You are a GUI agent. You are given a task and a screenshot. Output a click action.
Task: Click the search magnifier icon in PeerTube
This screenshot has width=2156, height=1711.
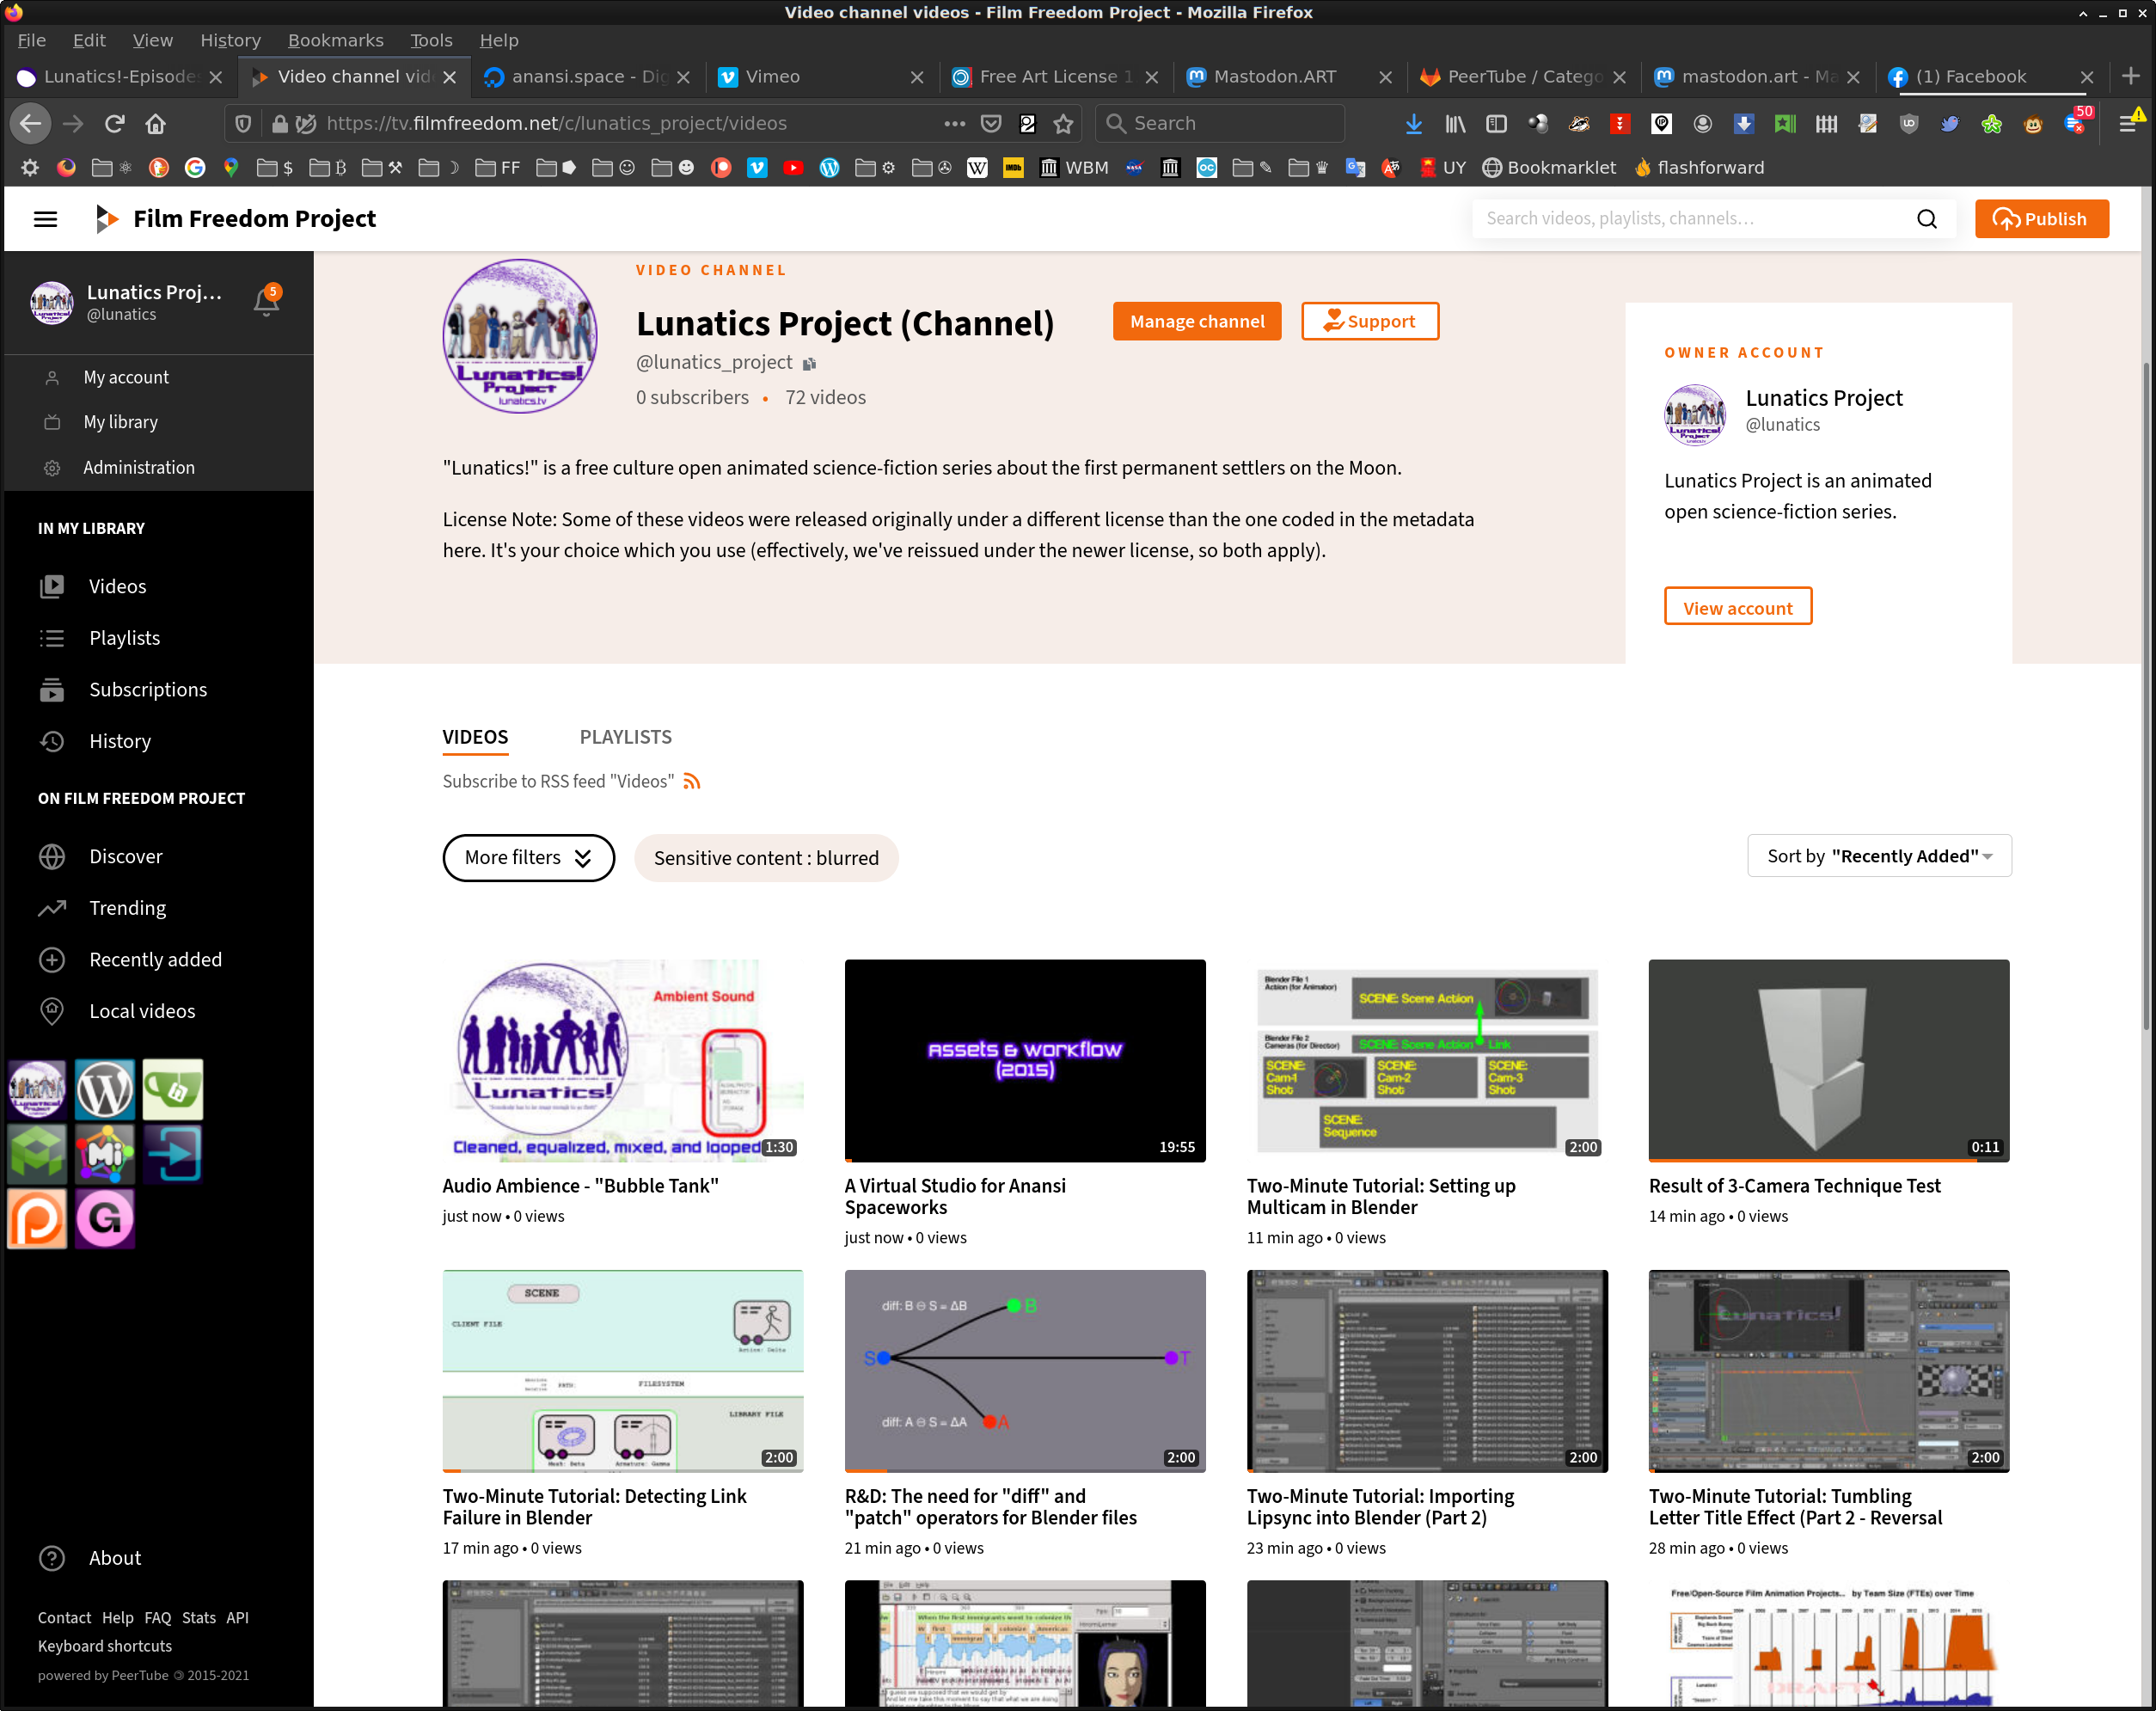(x=1926, y=219)
